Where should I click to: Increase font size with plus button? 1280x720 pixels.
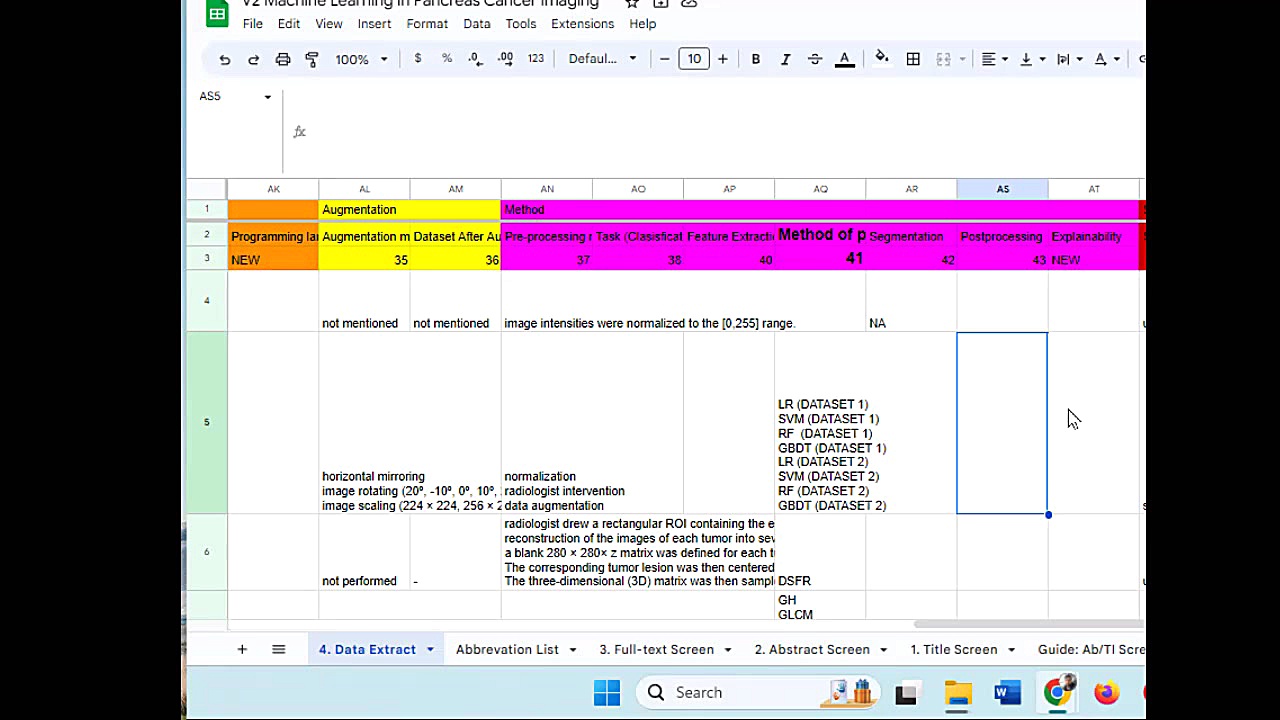(x=723, y=59)
